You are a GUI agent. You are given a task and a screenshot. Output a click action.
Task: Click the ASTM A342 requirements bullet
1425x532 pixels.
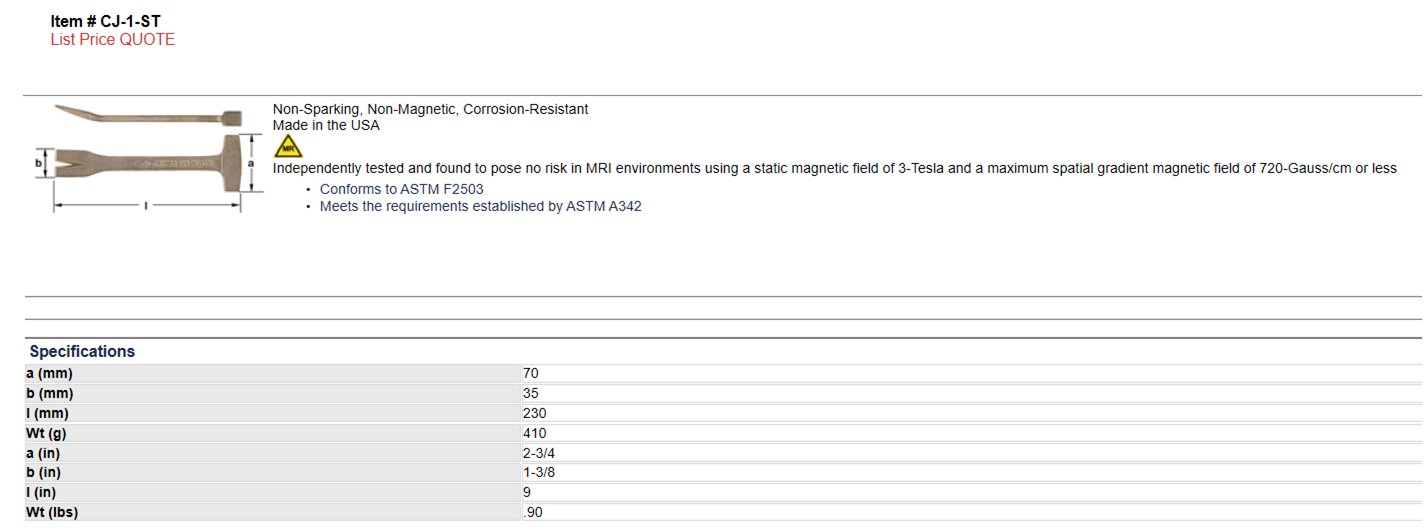[481, 206]
